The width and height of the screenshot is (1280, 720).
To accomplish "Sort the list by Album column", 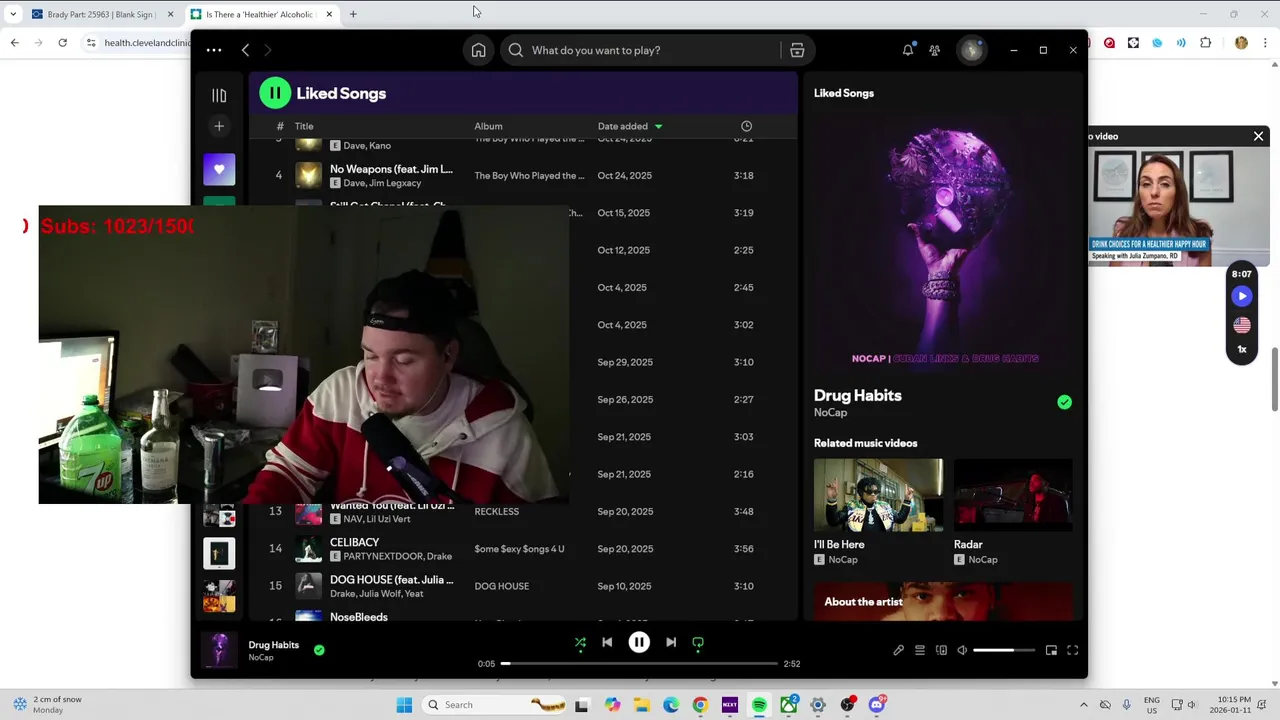I will (x=488, y=126).
